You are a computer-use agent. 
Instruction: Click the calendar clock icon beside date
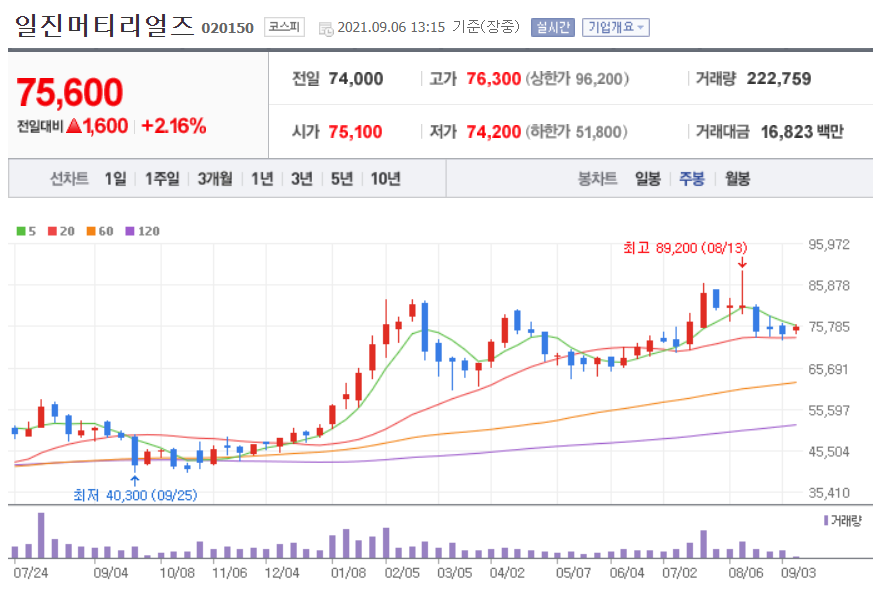pyautogui.click(x=326, y=28)
